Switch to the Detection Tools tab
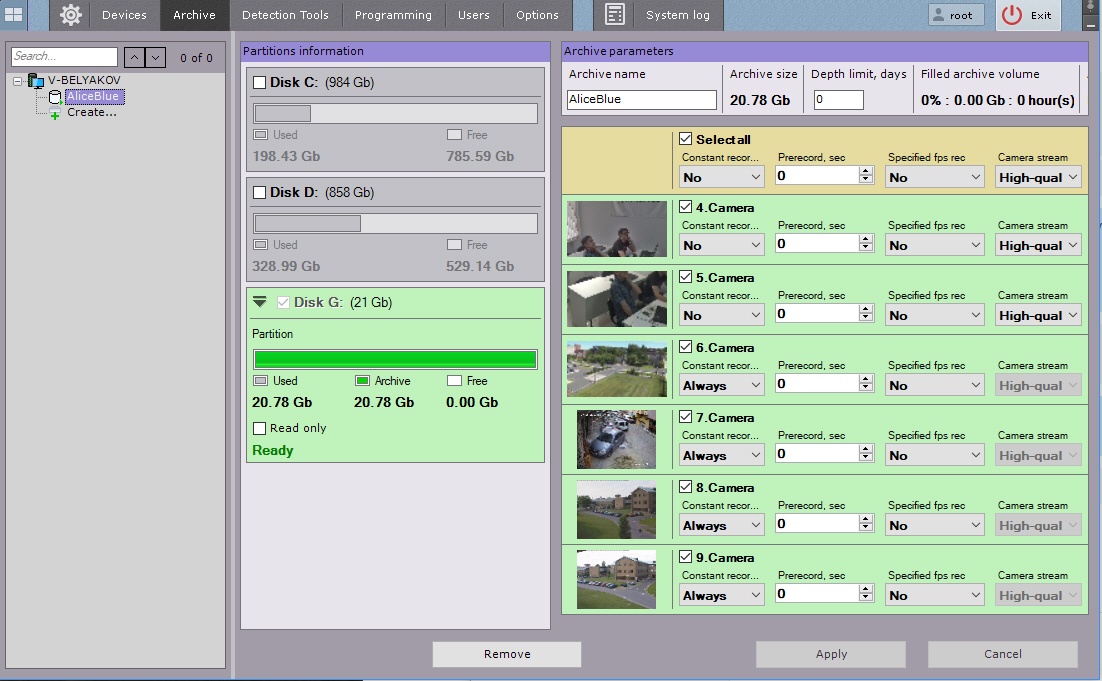Viewport: 1102px width, 681px height. [285, 15]
